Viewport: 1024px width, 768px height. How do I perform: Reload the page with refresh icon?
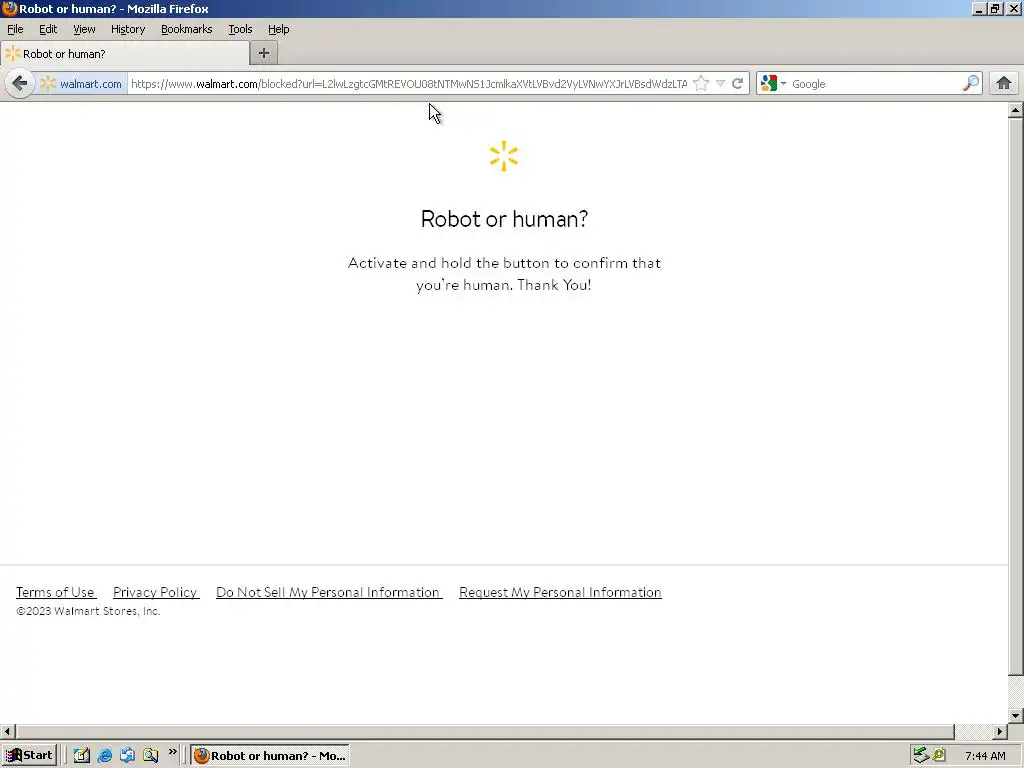click(738, 84)
